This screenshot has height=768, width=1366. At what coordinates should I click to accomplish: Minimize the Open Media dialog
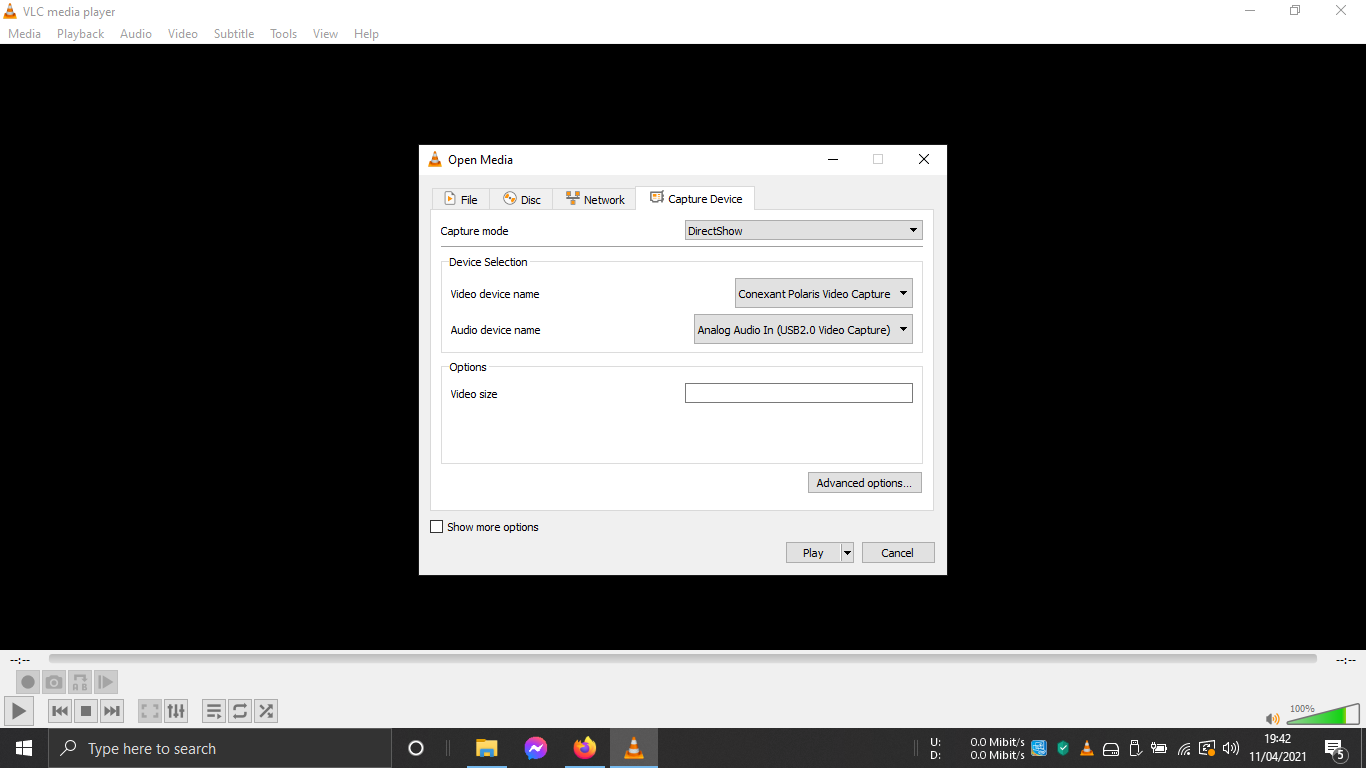tap(832, 159)
